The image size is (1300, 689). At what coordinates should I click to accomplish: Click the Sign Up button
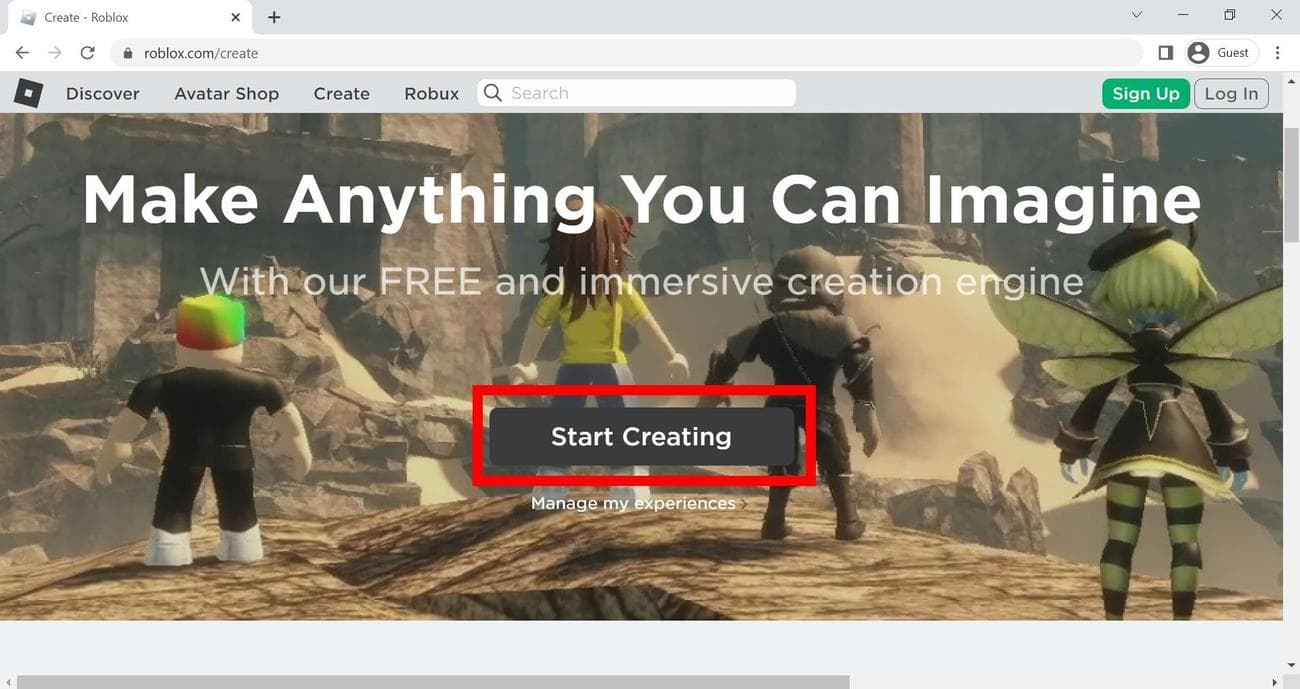pyautogui.click(x=1145, y=93)
